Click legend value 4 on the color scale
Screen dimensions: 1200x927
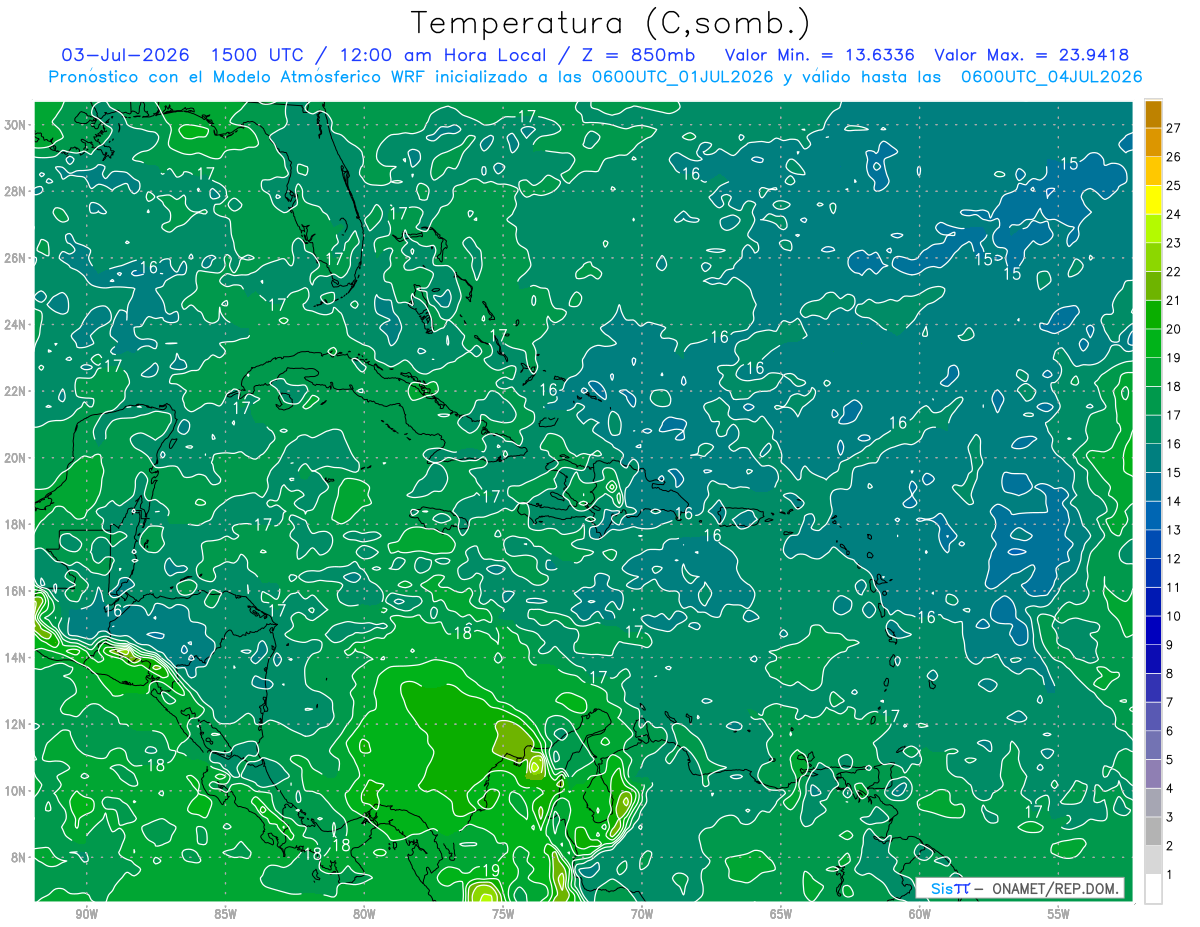pyautogui.click(x=1170, y=789)
